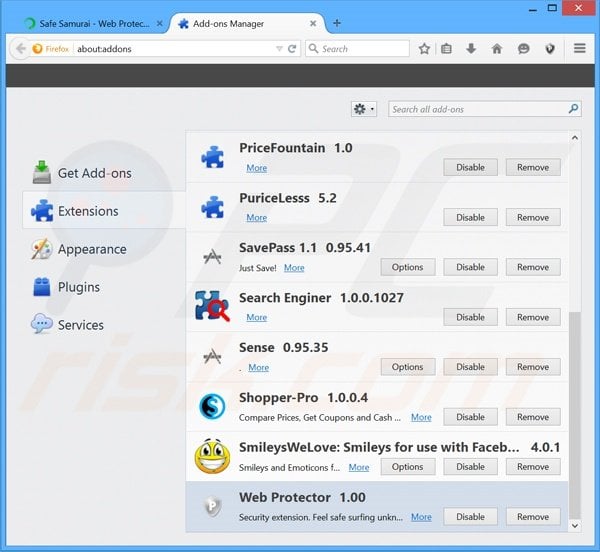Open a new tab with plus button

click(337, 23)
